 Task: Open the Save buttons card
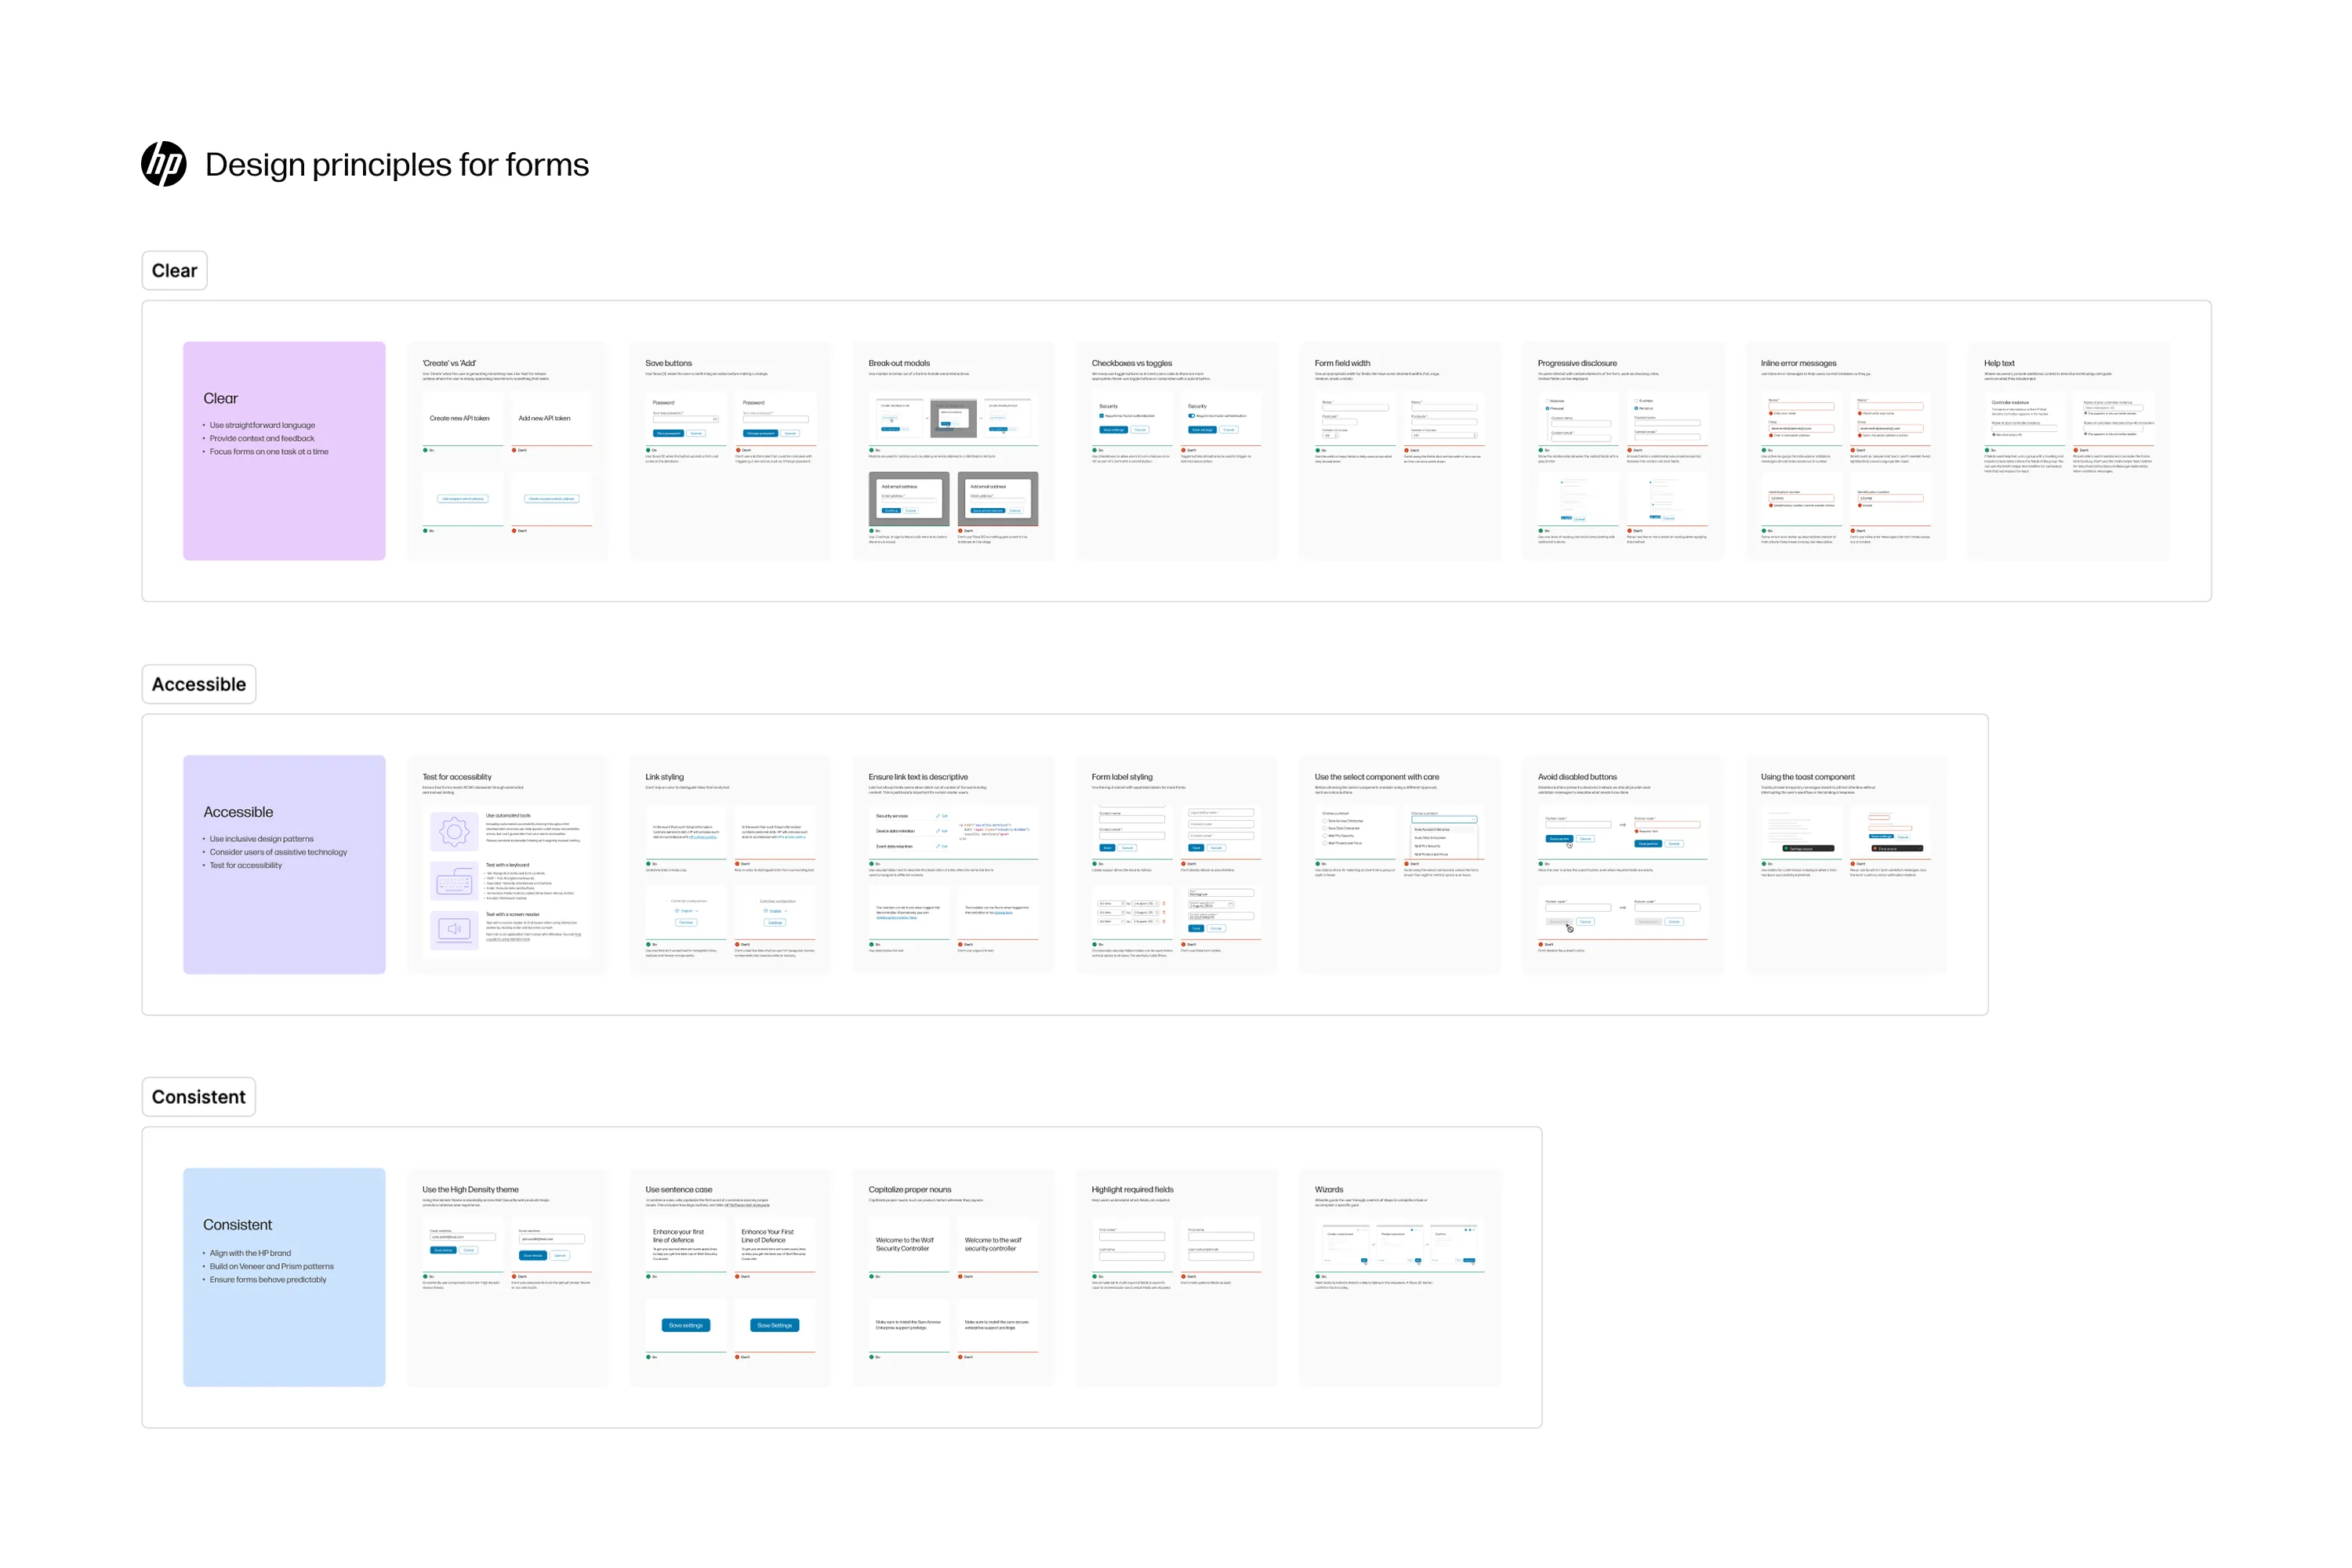coord(730,451)
